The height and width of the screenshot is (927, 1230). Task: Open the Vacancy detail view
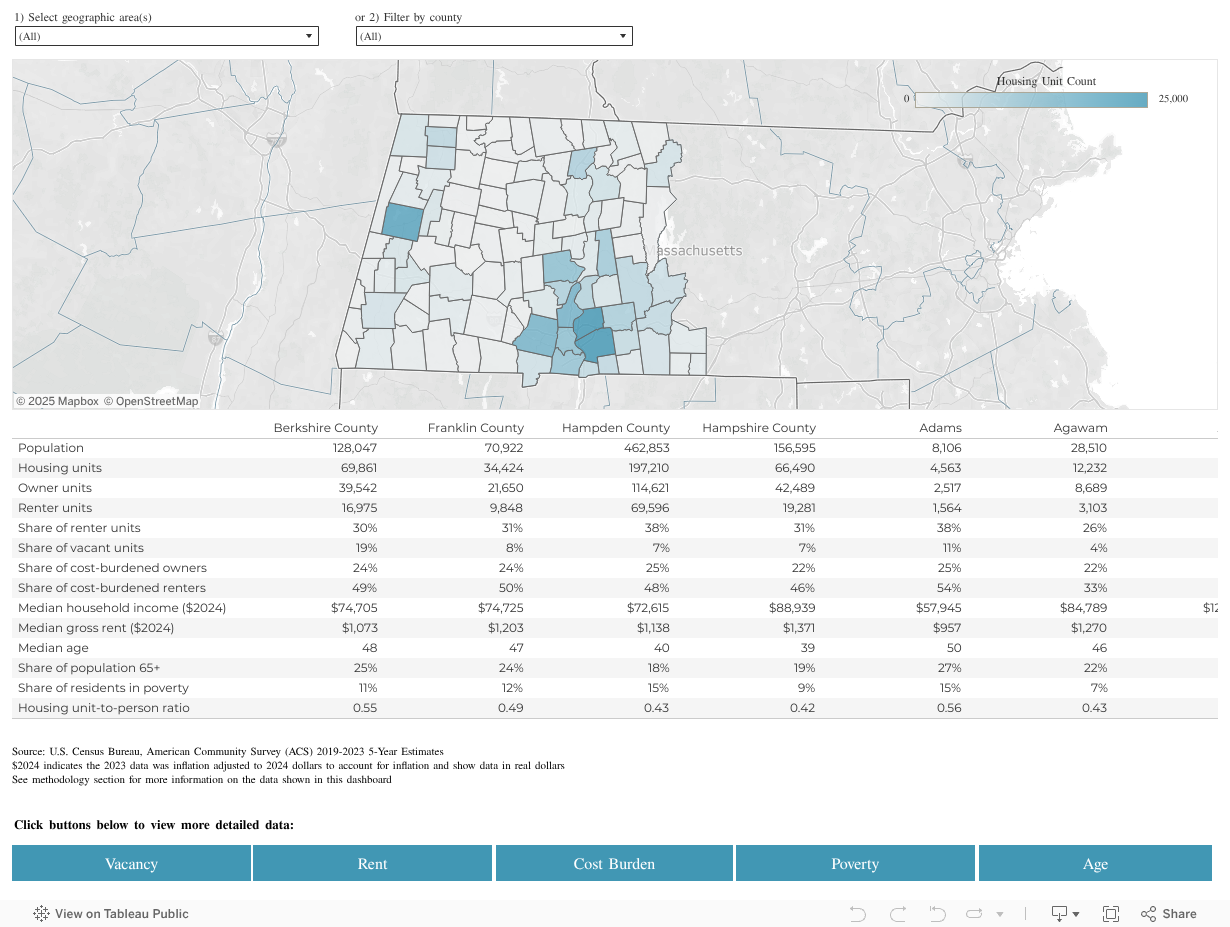[131, 863]
